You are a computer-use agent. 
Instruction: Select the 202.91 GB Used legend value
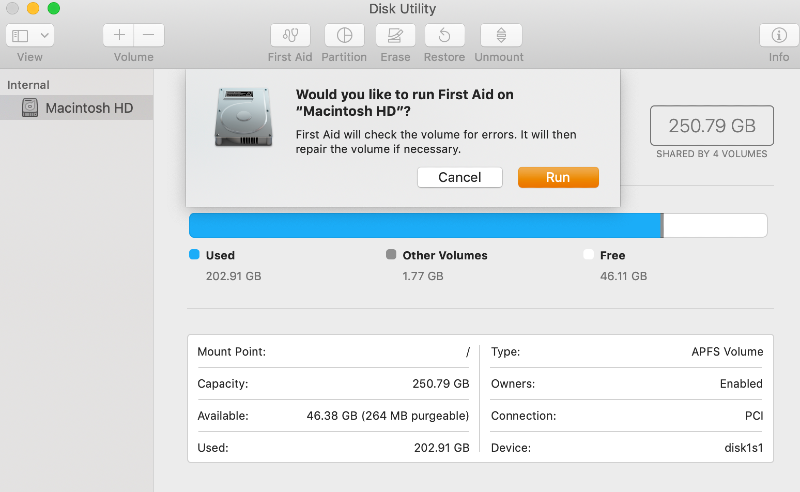(233, 276)
